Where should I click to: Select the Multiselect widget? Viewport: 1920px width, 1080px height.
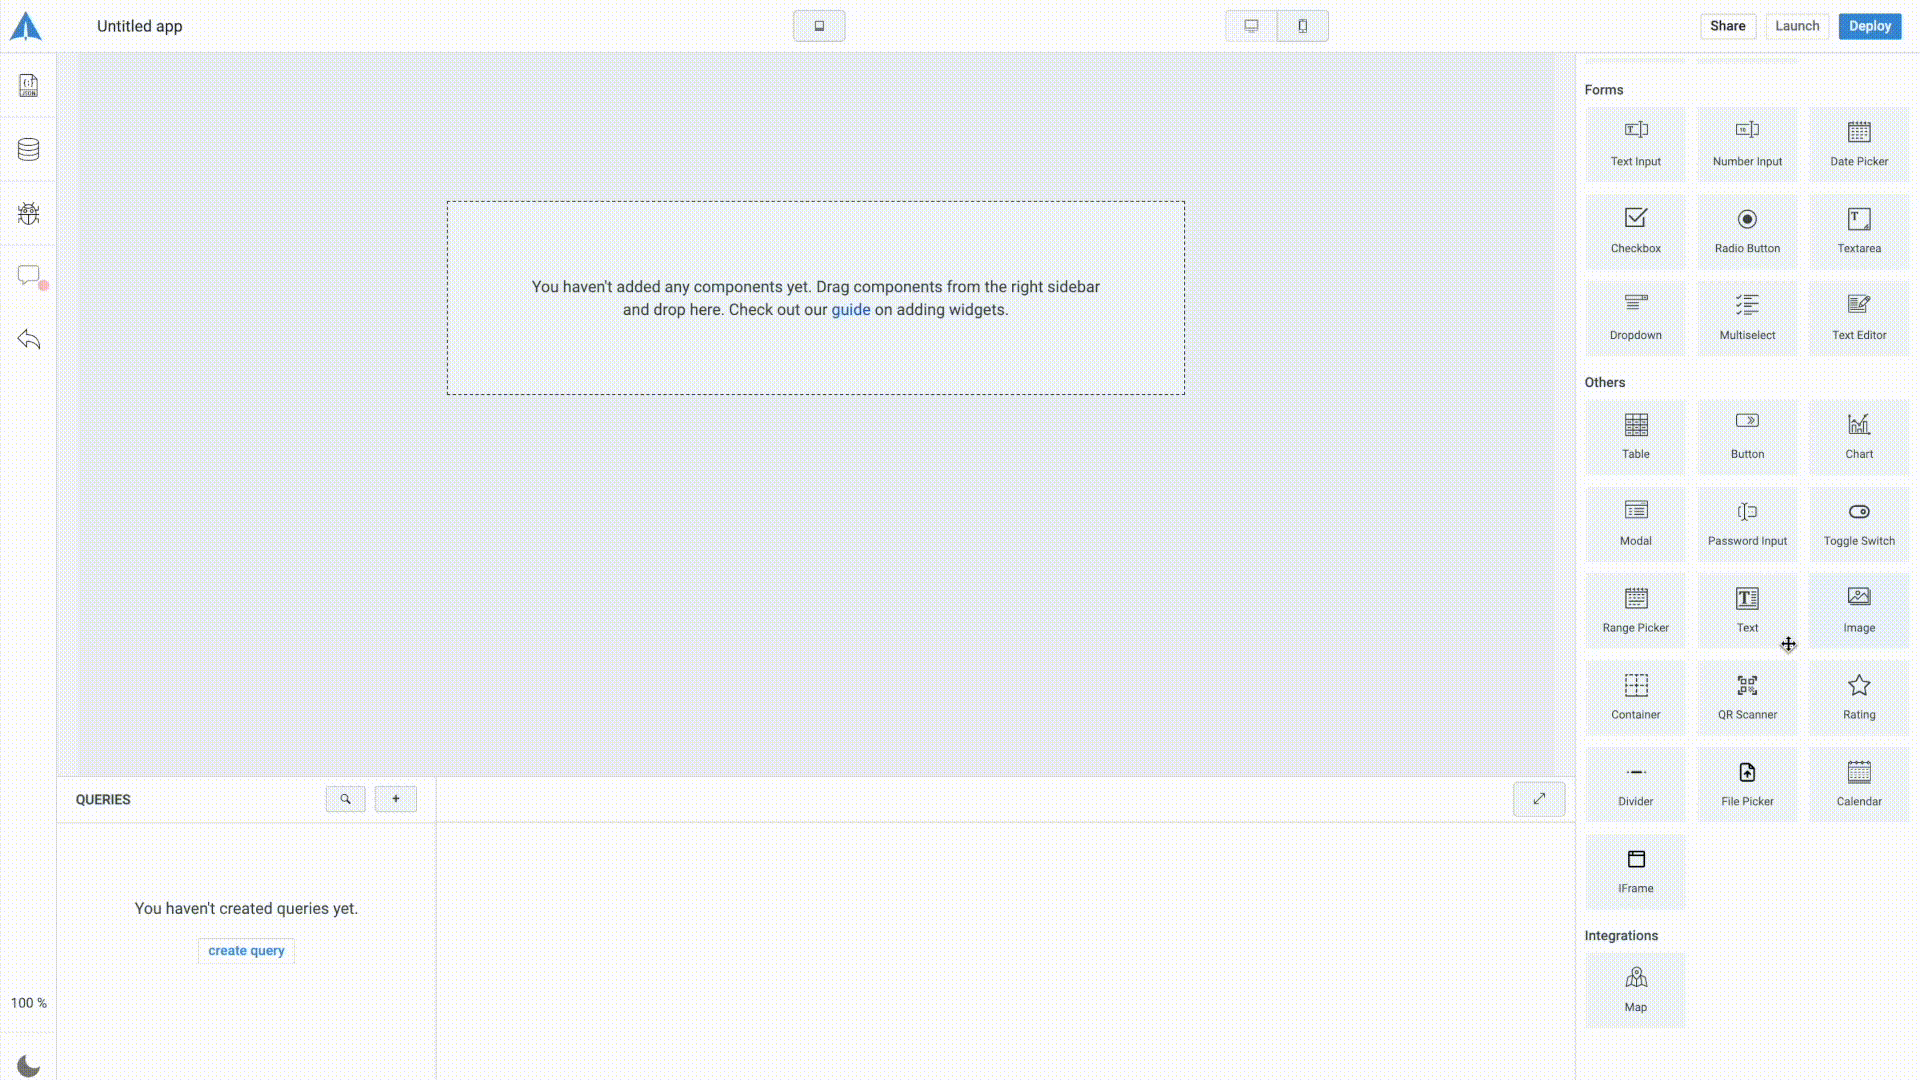click(1747, 317)
